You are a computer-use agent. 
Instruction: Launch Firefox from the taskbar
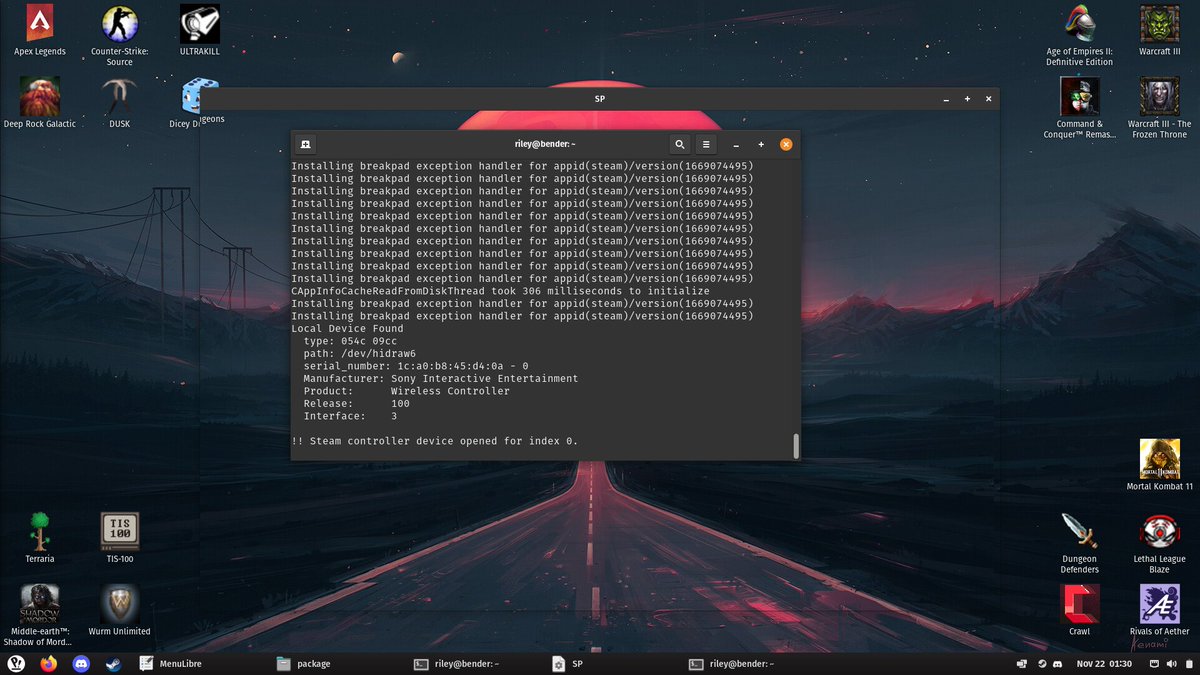pyautogui.click(x=49, y=664)
